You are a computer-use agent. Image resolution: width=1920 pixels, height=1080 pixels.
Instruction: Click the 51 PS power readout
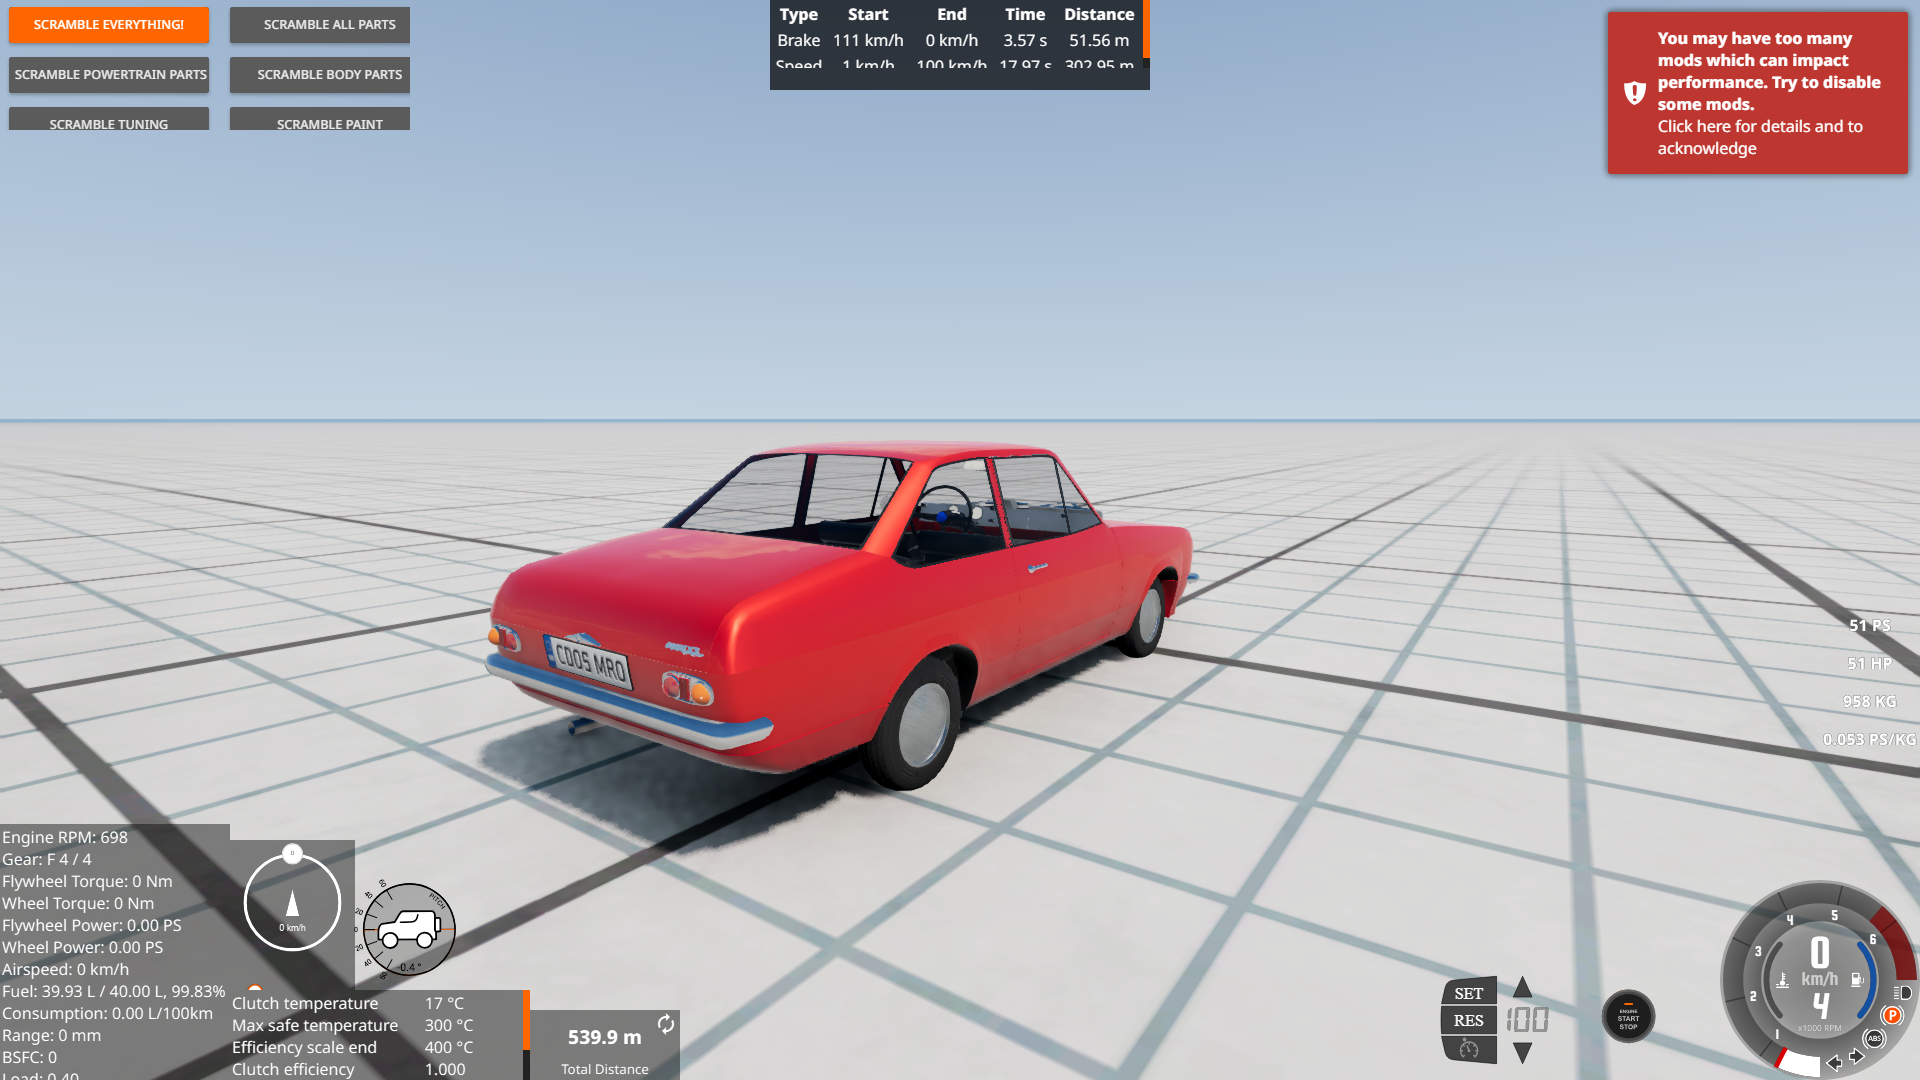1869,625
